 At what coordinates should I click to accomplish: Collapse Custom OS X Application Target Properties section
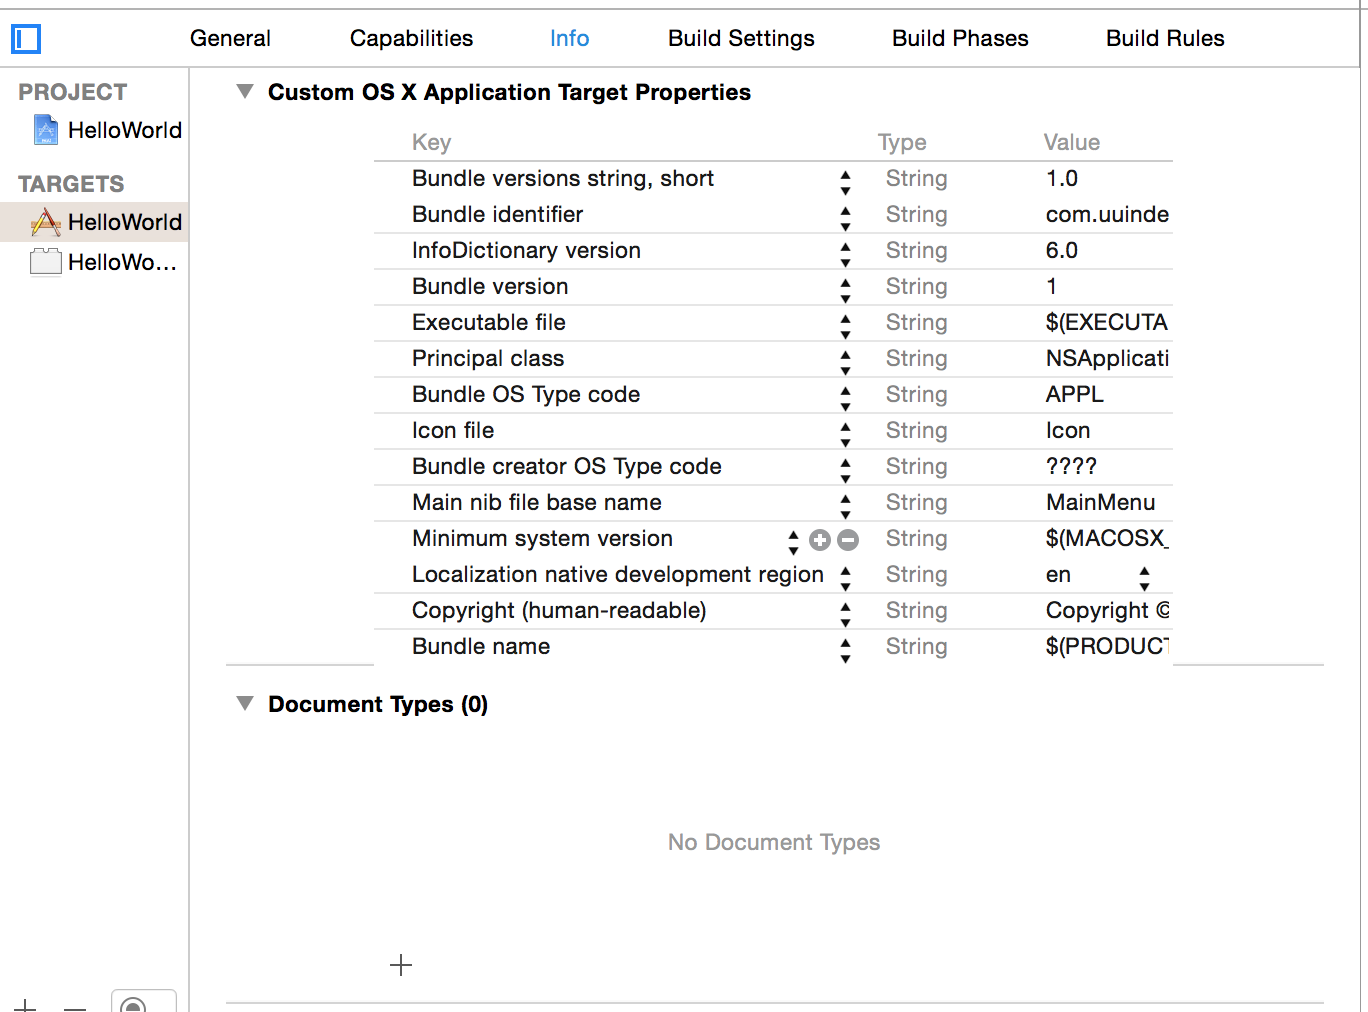(245, 92)
